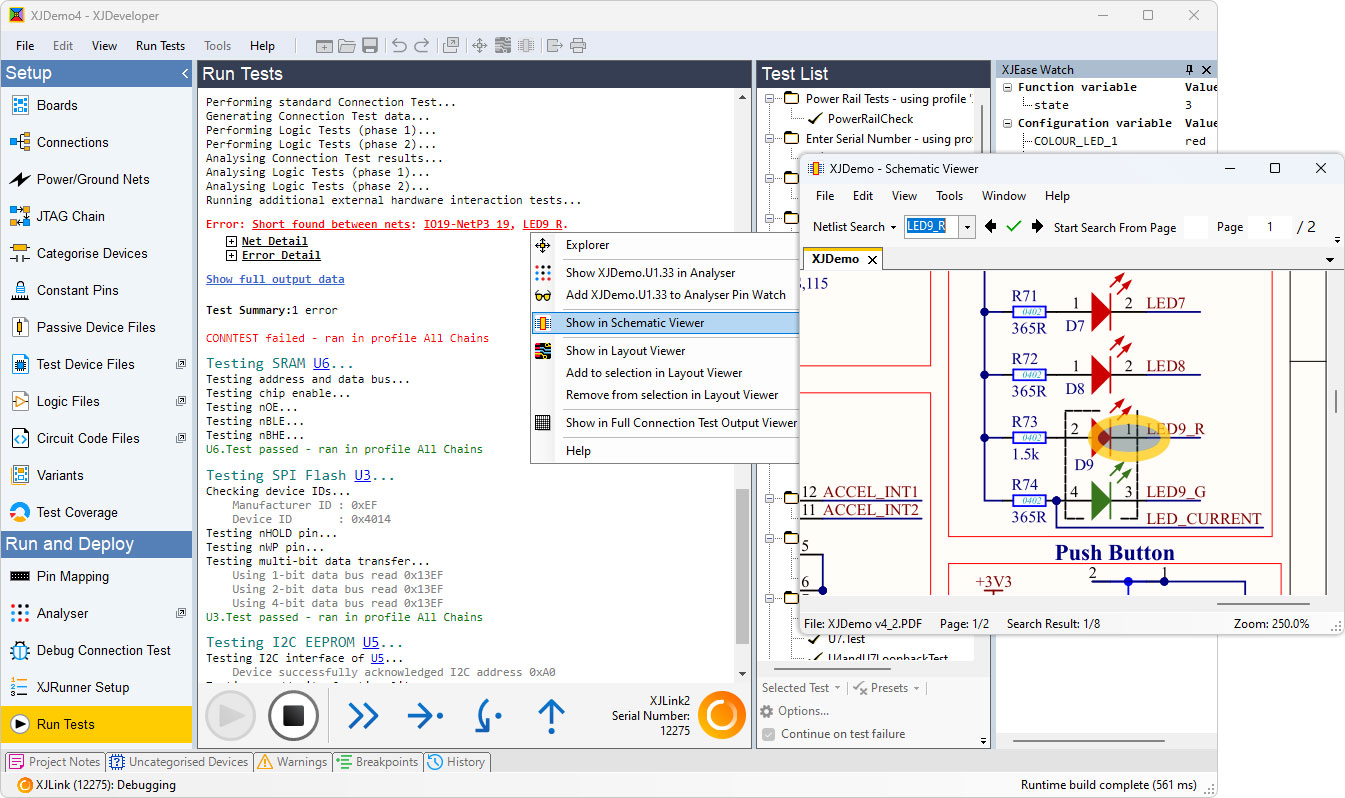Click the Step Into curved arrow icon
Viewport: 1345px width, 798px height.
[488, 715]
